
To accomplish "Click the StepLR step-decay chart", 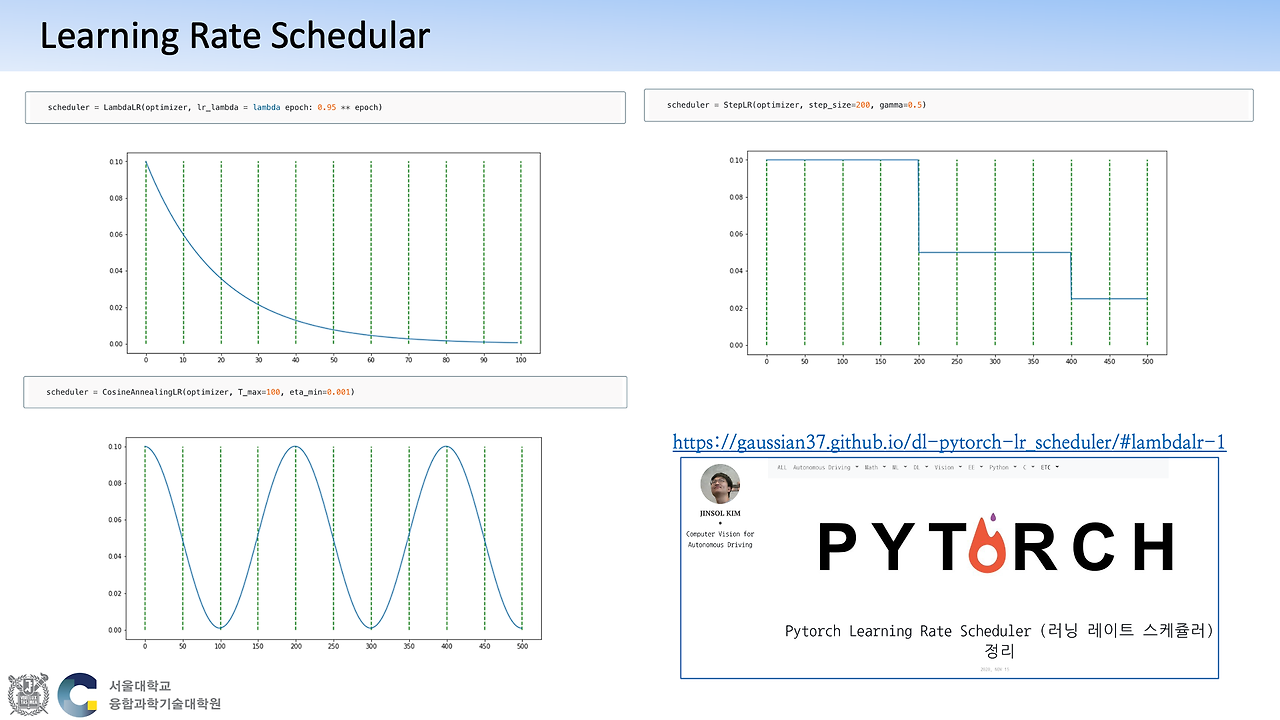I will 948,260.
